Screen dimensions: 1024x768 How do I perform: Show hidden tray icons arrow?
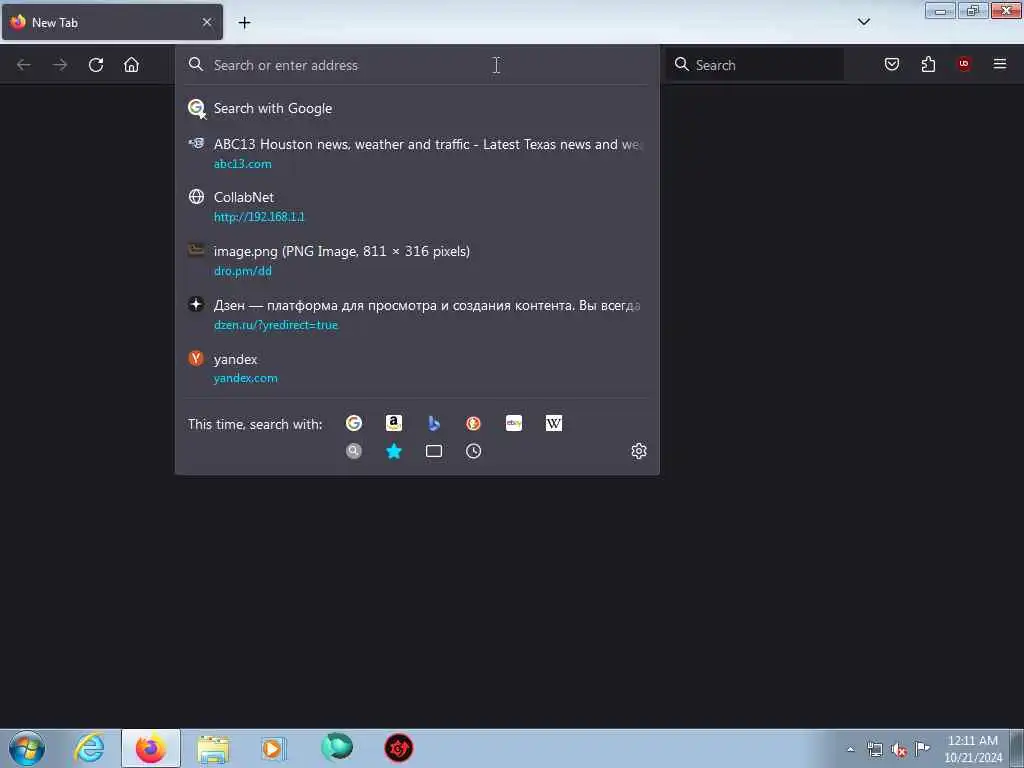[850, 750]
